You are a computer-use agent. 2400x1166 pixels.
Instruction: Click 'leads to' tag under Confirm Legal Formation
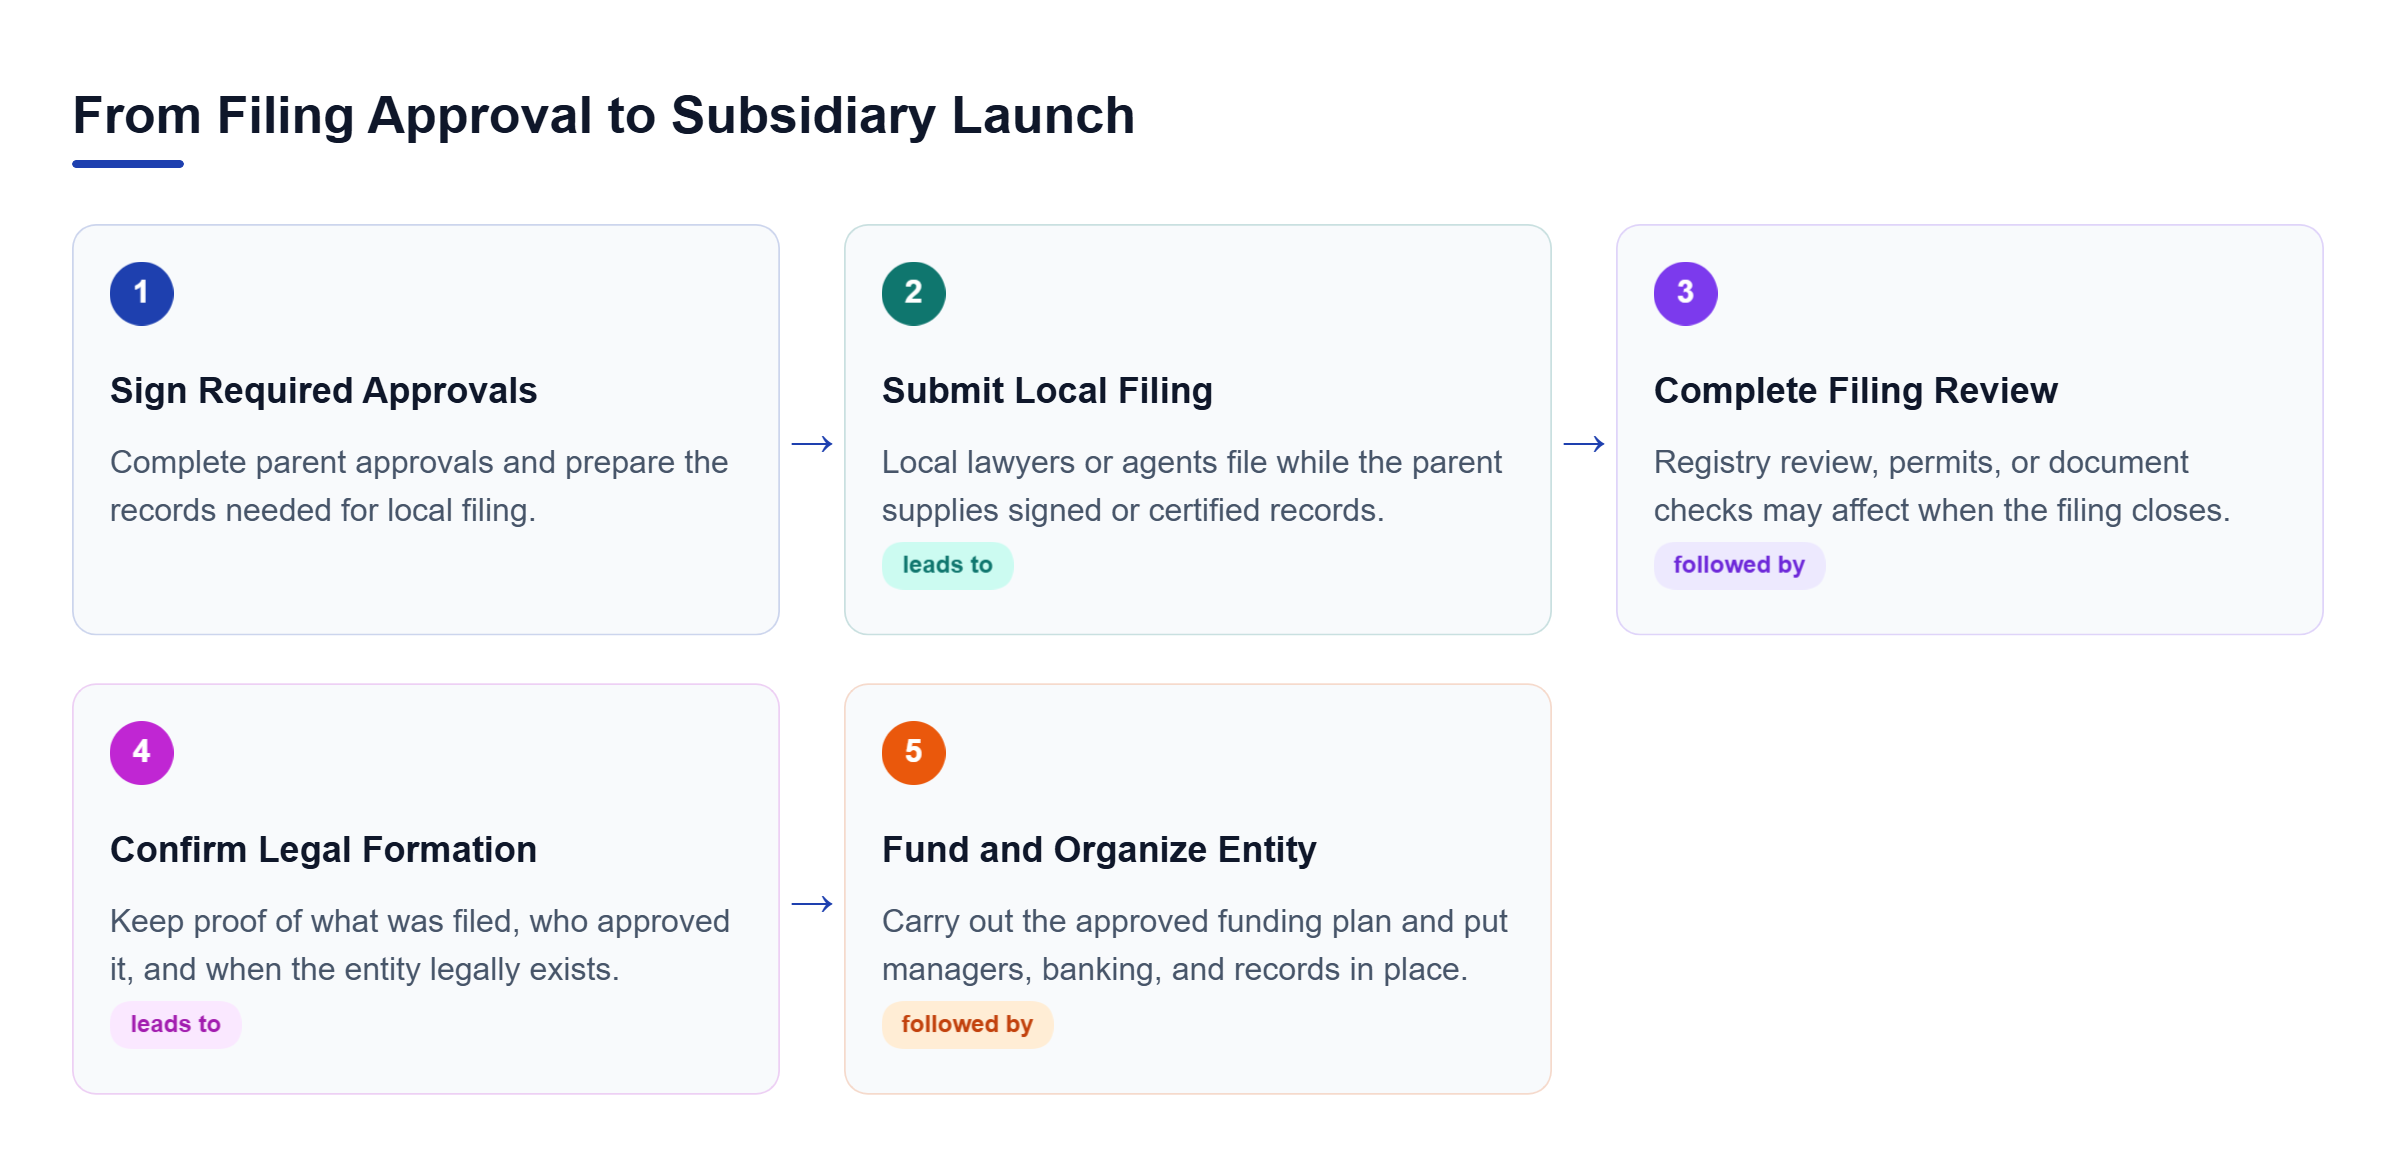click(175, 1025)
